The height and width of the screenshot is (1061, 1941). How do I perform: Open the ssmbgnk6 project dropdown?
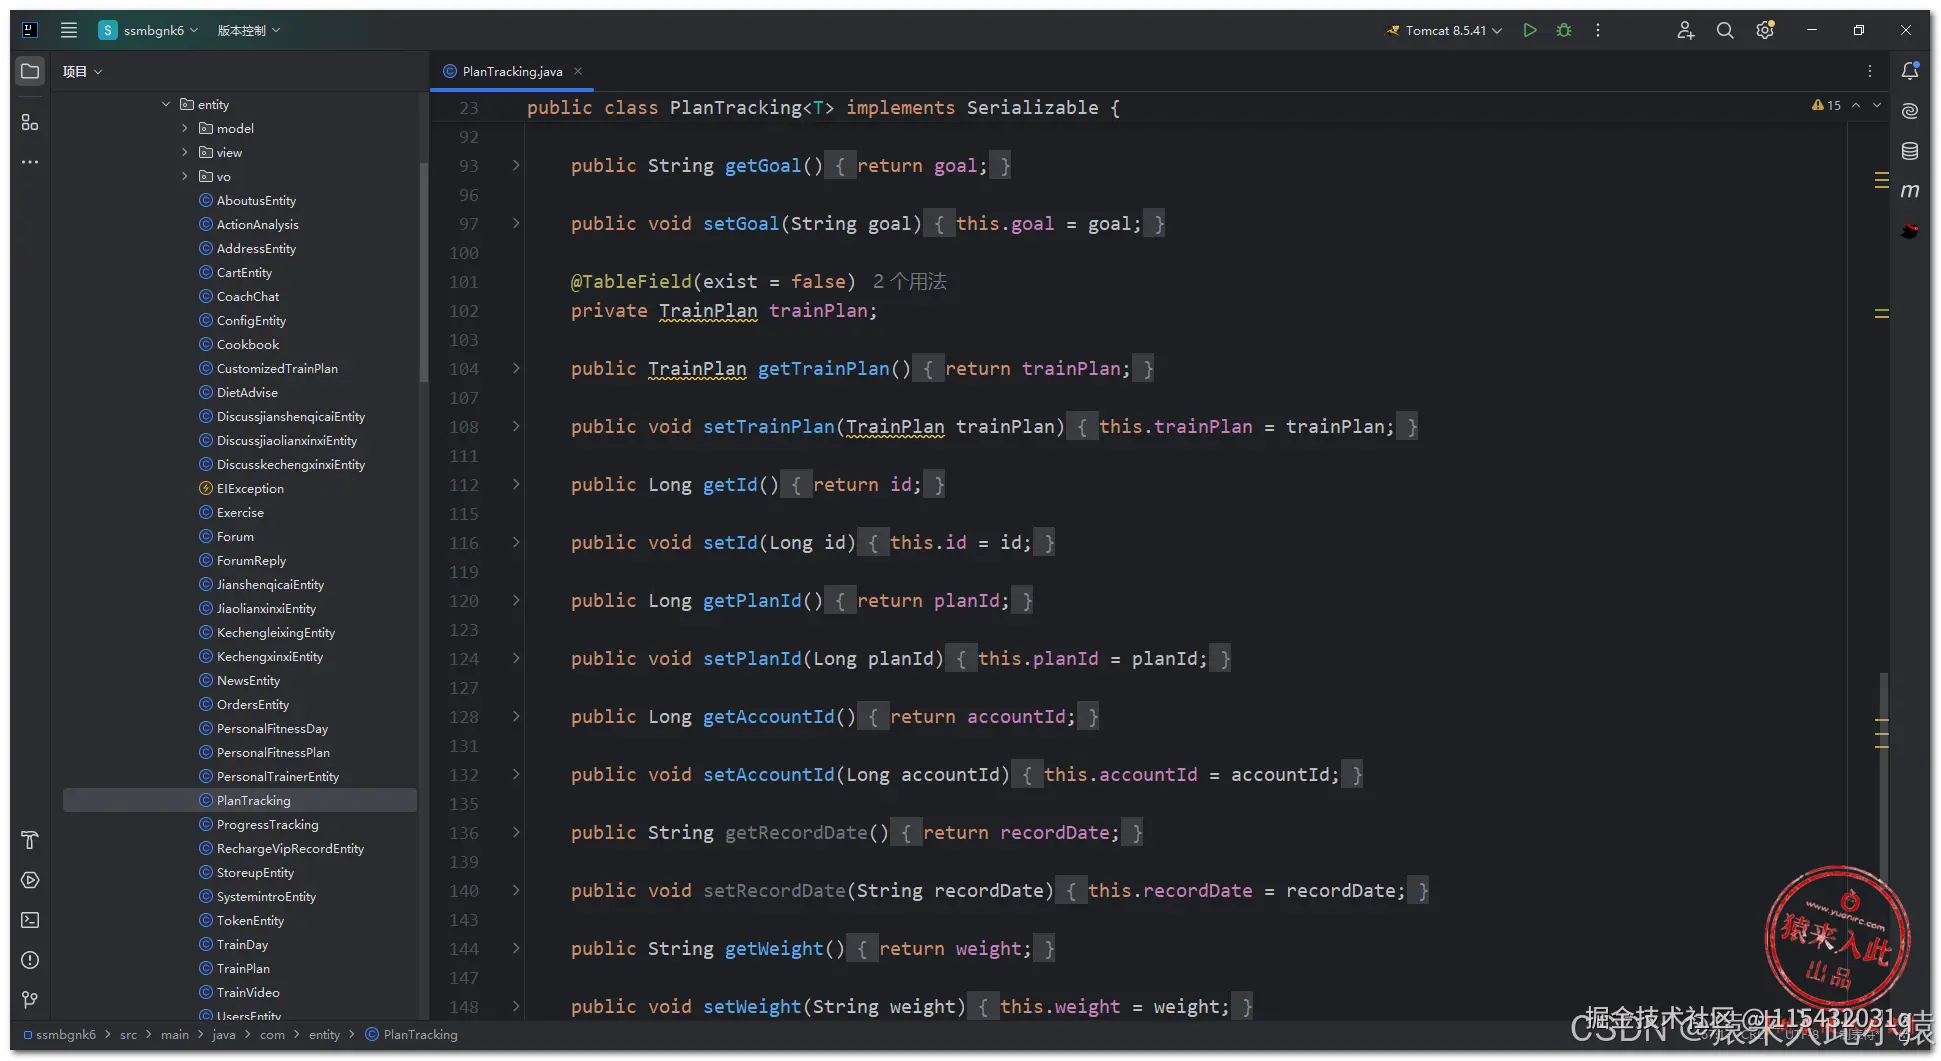[x=149, y=30]
